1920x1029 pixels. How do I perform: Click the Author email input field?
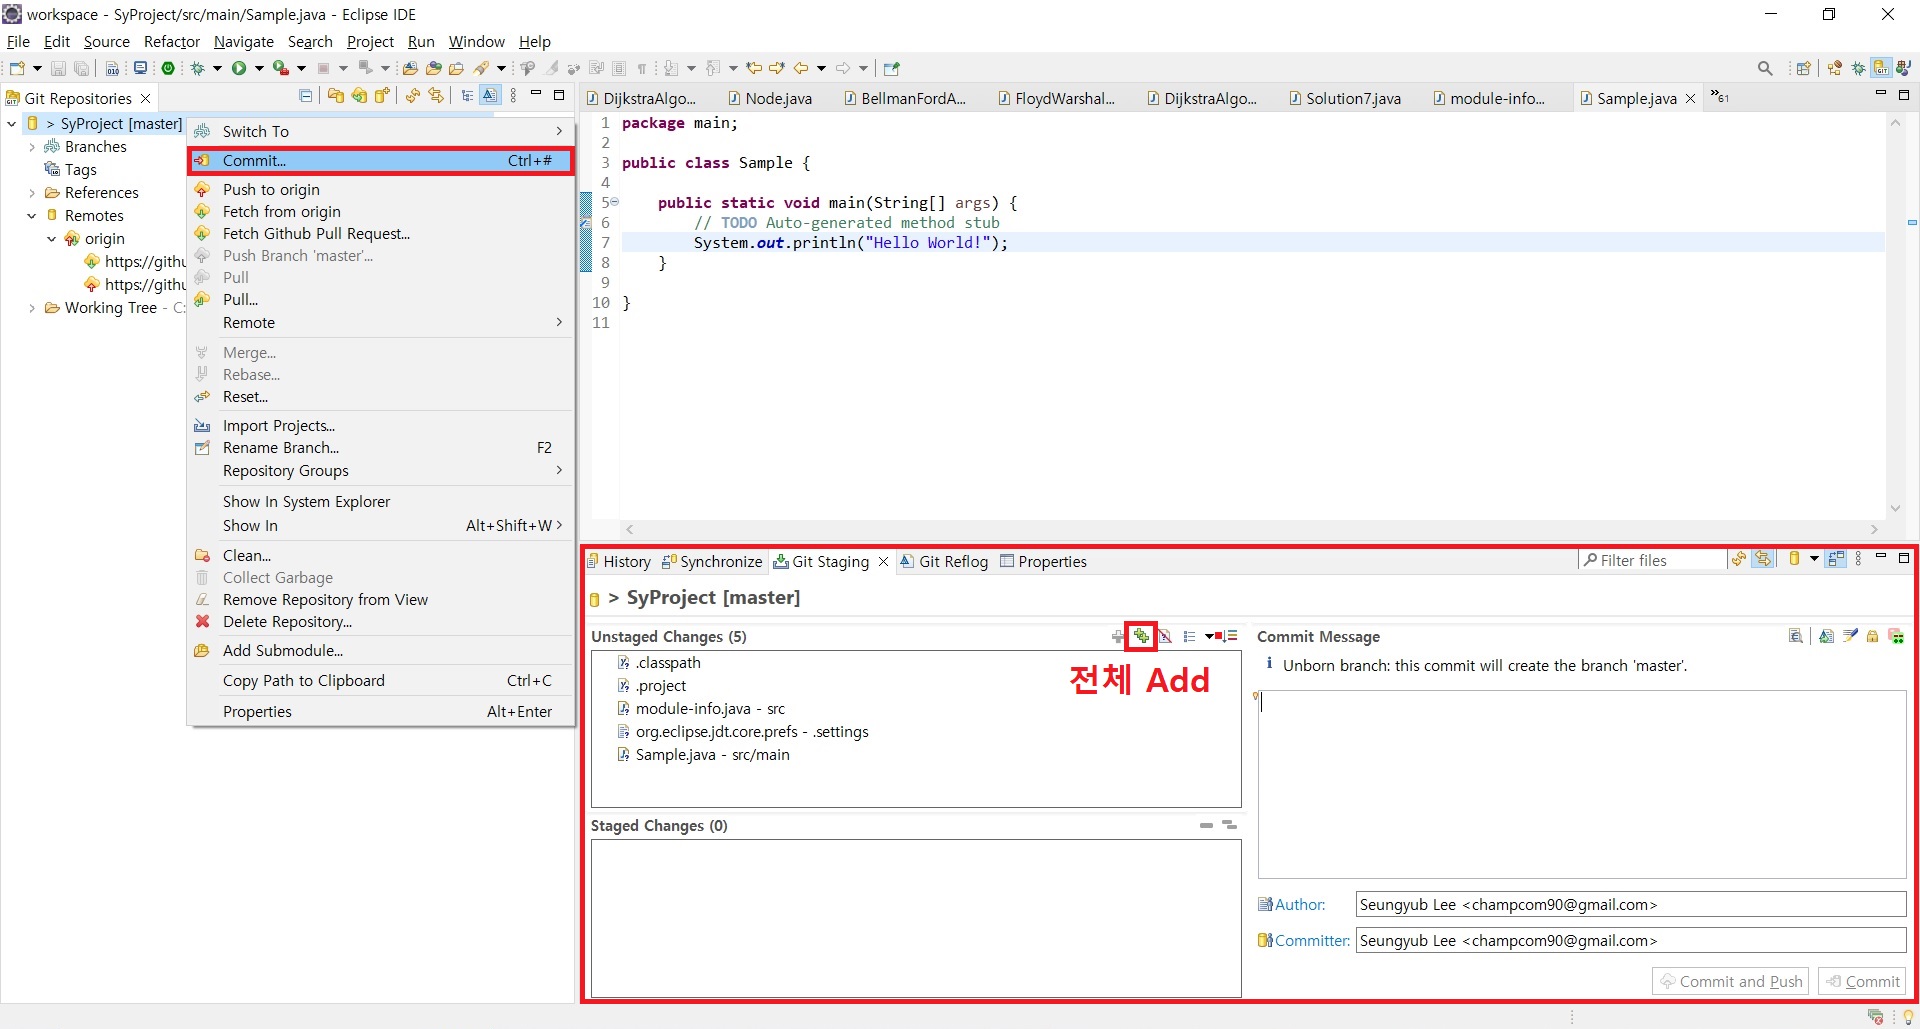(x=1631, y=904)
